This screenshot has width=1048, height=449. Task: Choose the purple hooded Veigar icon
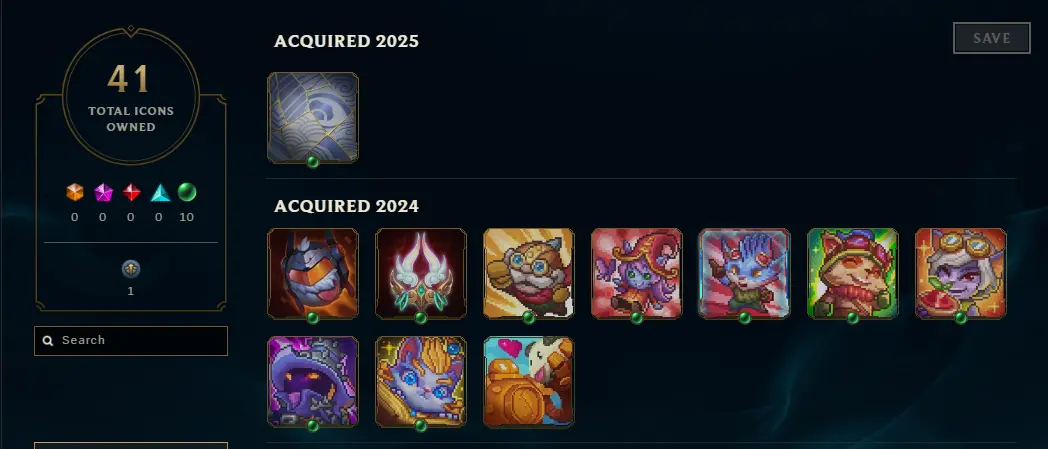(x=313, y=382)
